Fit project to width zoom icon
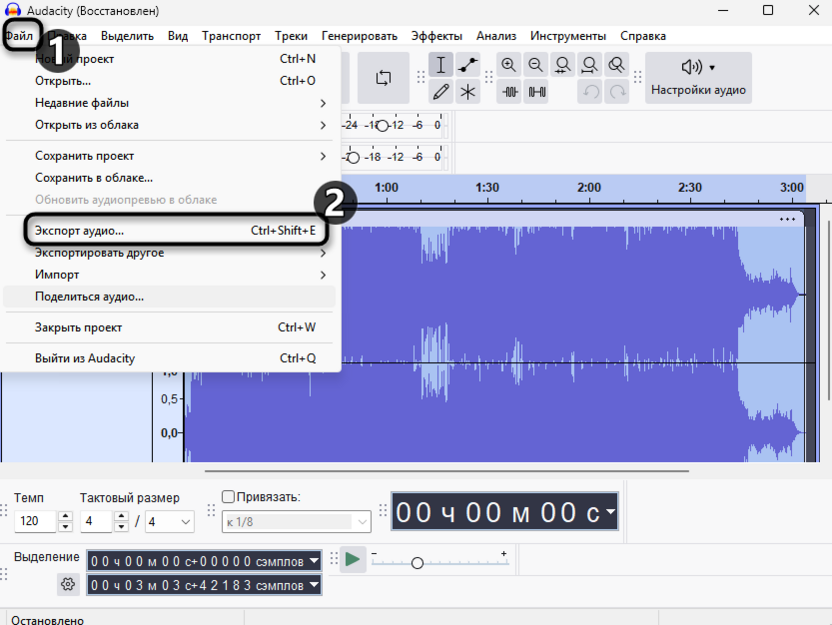The width and height of the screenshot is (832, 625). coord(590,65)
